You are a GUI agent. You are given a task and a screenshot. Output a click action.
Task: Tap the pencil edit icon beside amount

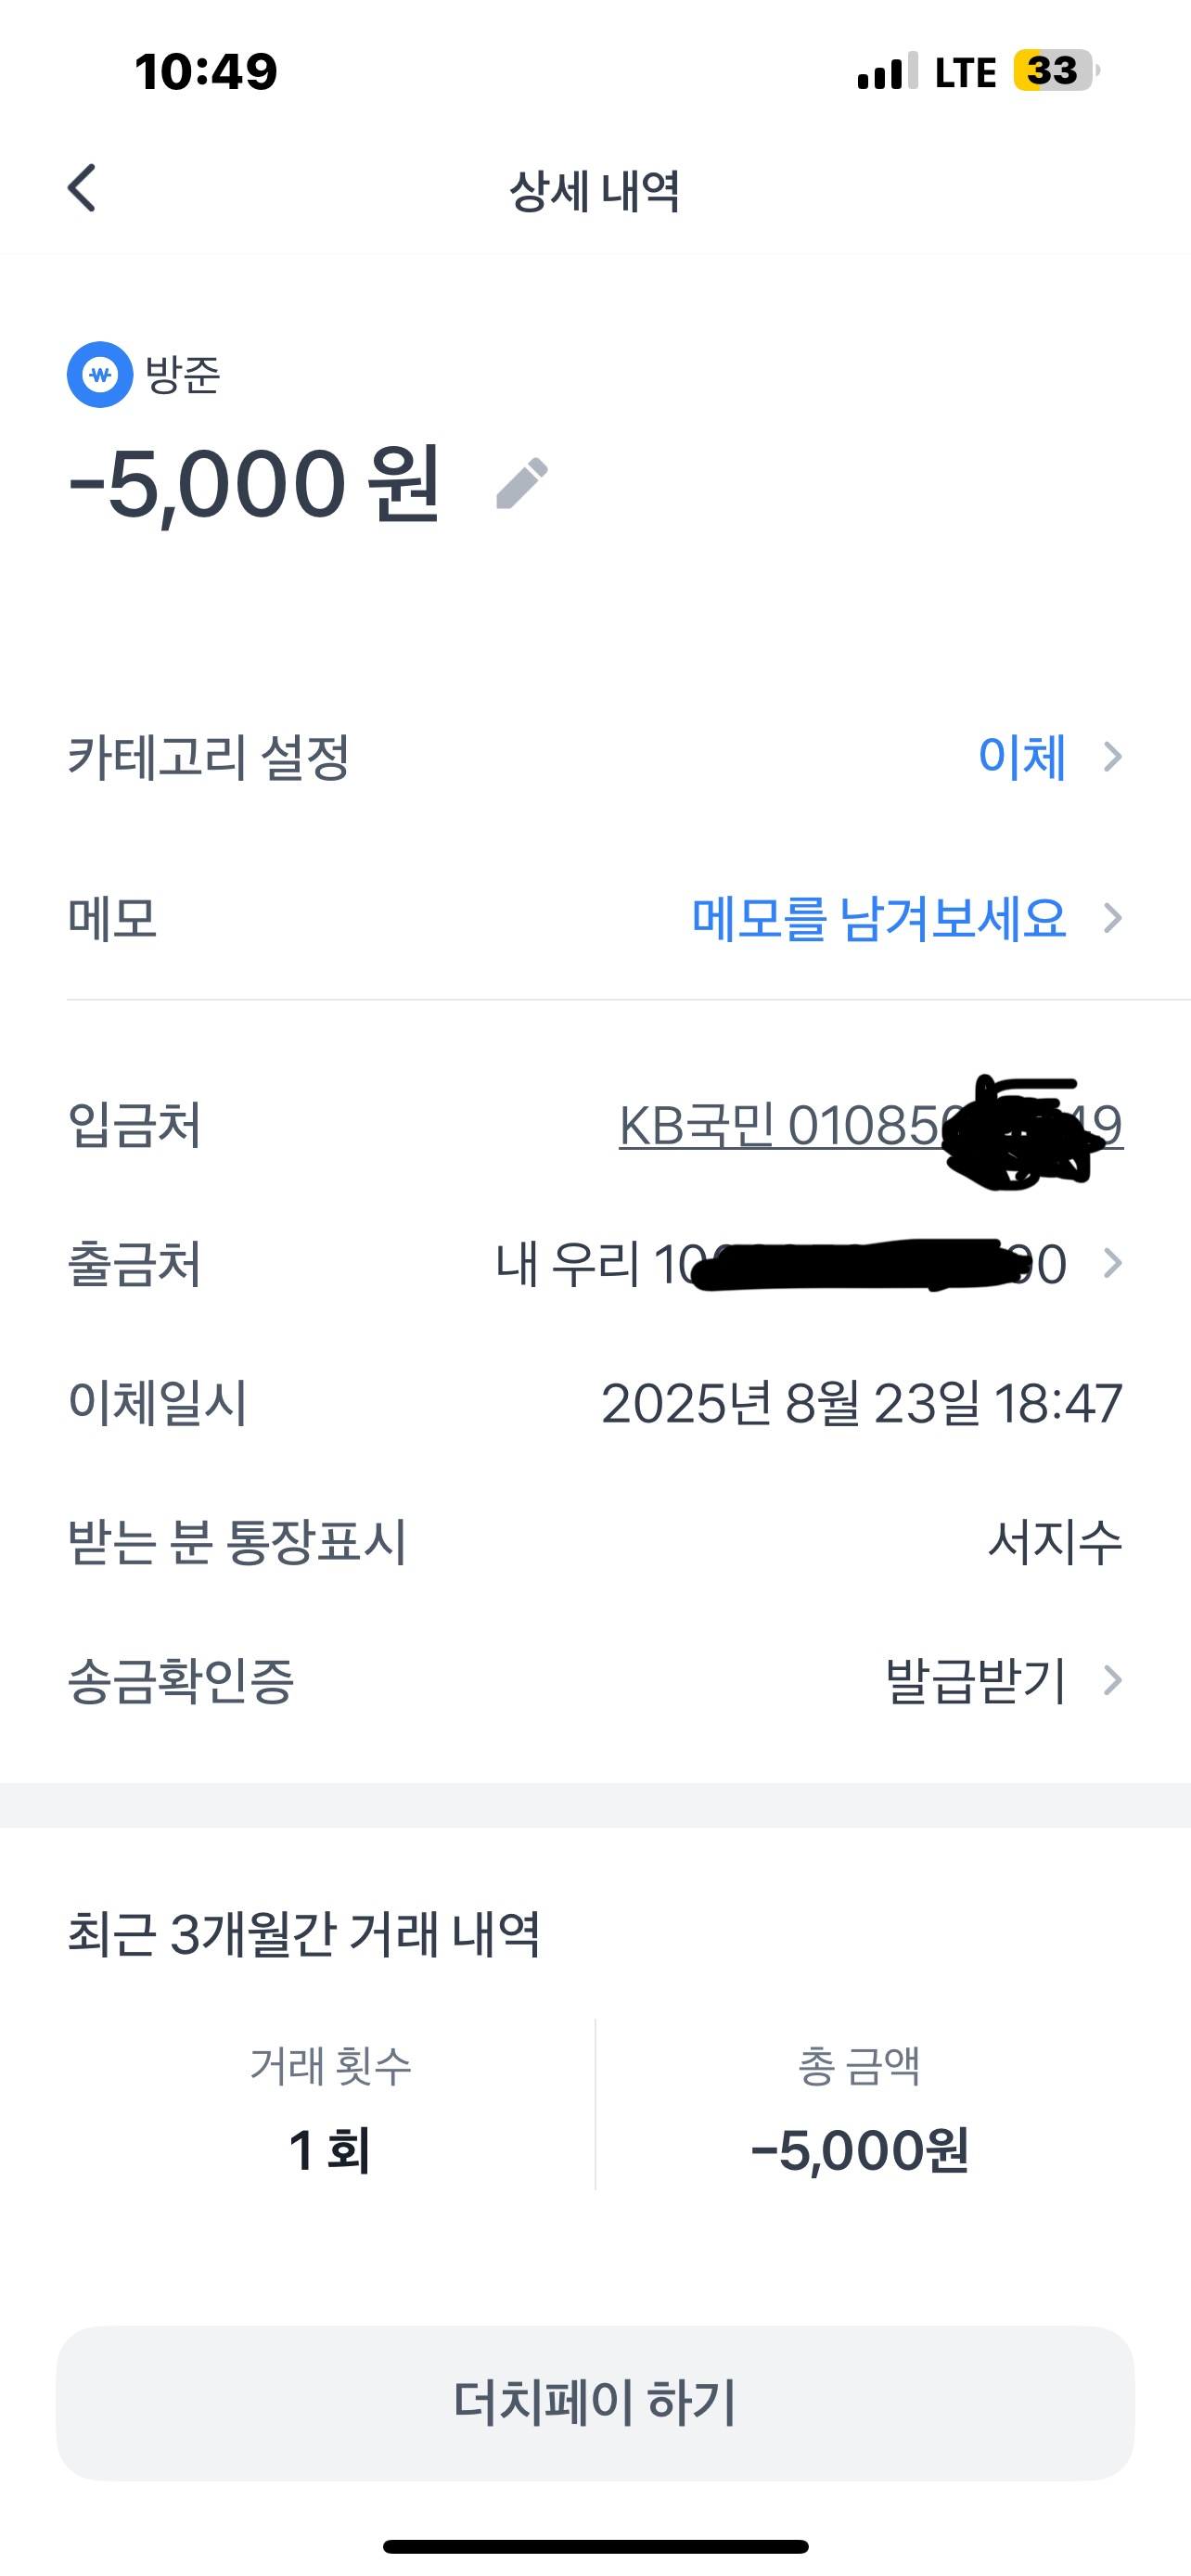pyautogui.click(x=522, y=484)
